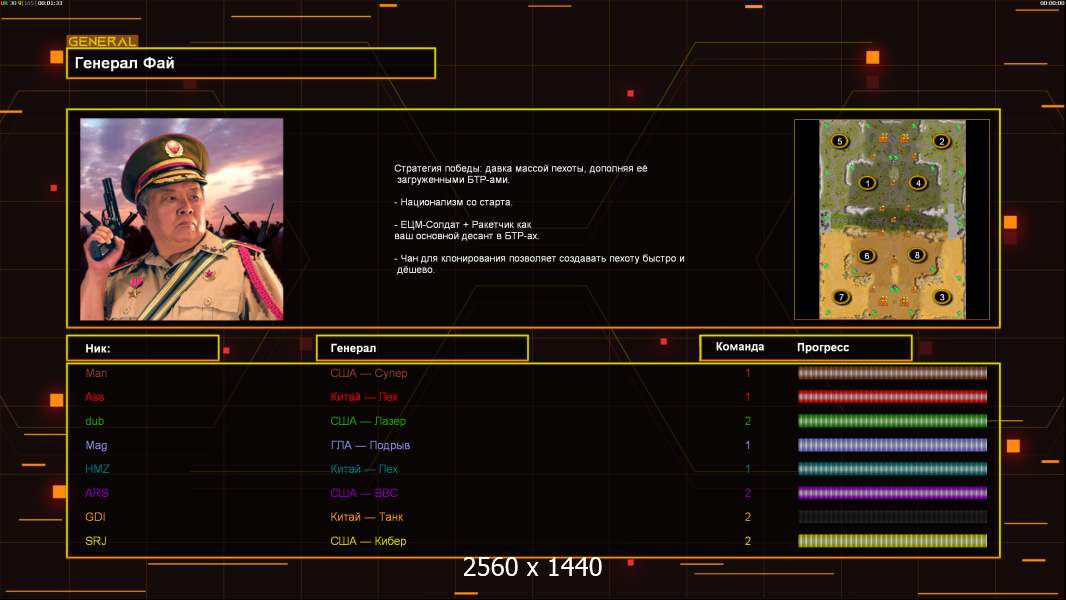This screenshot has height=600, width=1066.
Task: Select player nickname 'dub'
Action: click(94, 421)
